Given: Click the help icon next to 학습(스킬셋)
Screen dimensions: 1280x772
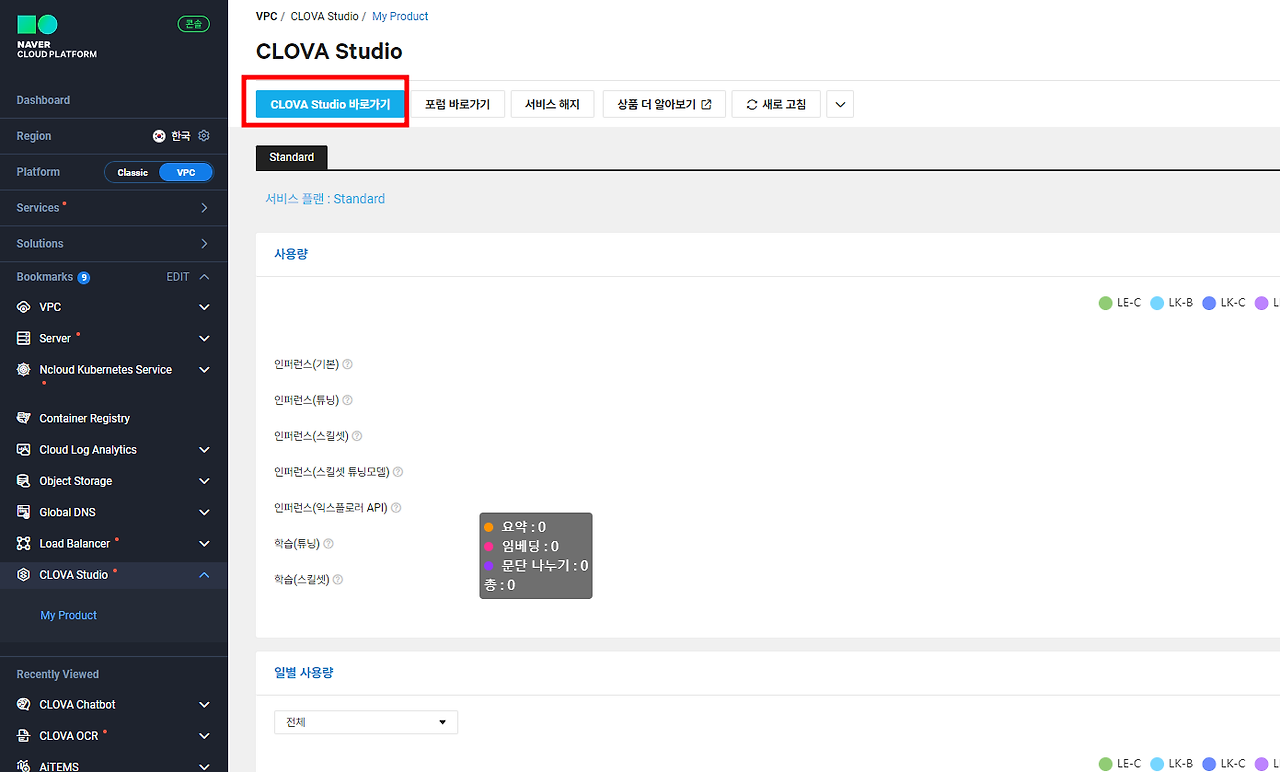Looking at the screenshot, I should 338,580.
